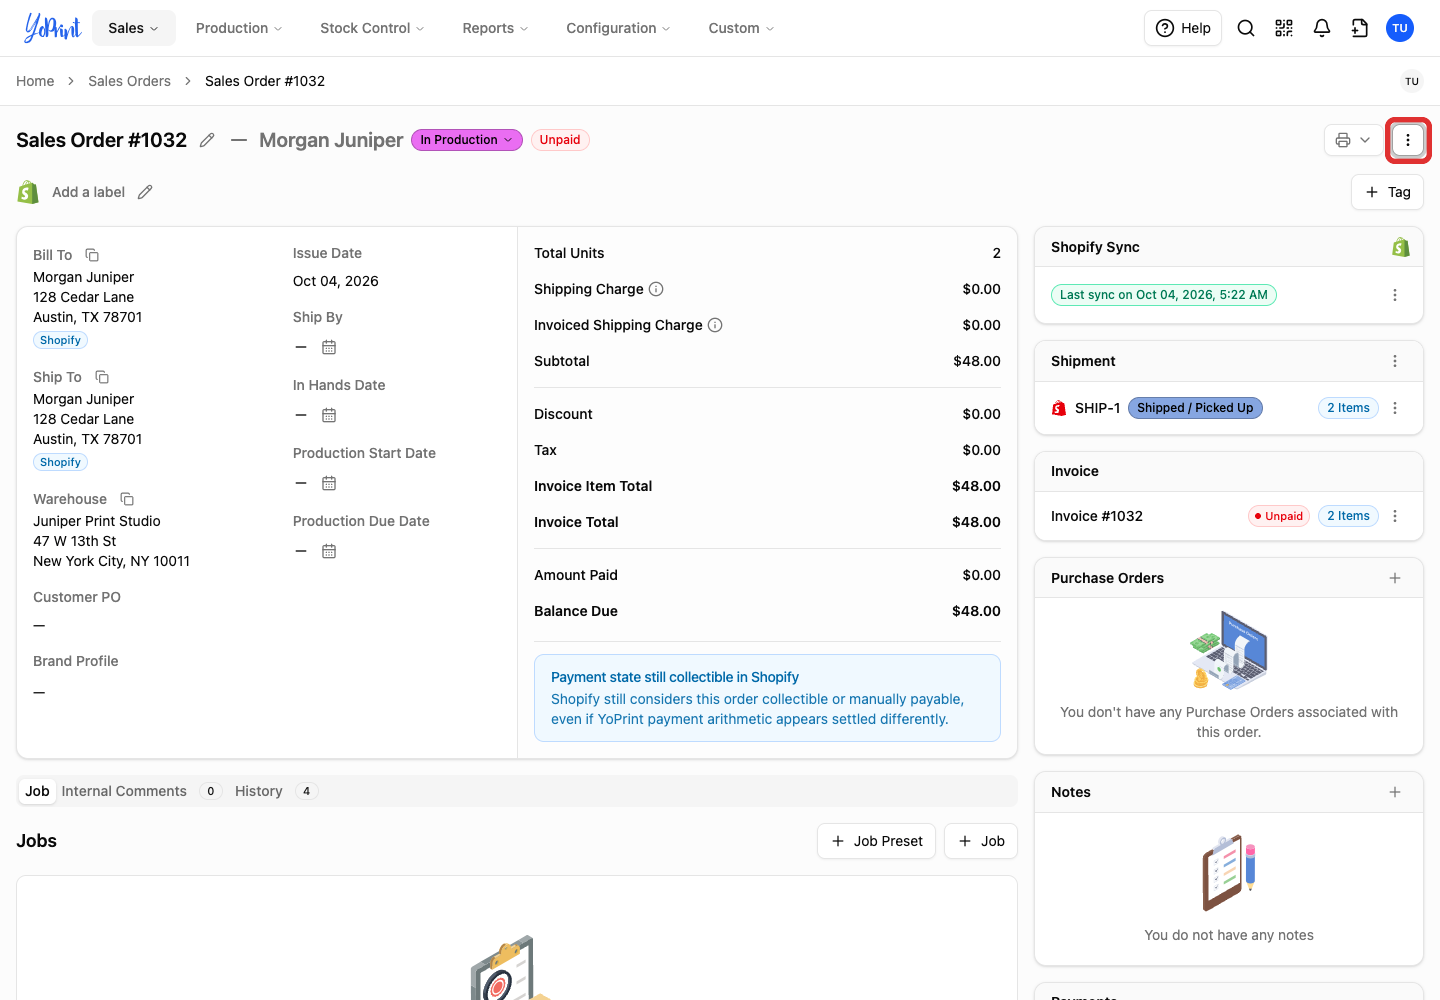Screen dimensions: 1440x1000
Task: Open the SHIP-1 shipment link
Action: 1097,408
